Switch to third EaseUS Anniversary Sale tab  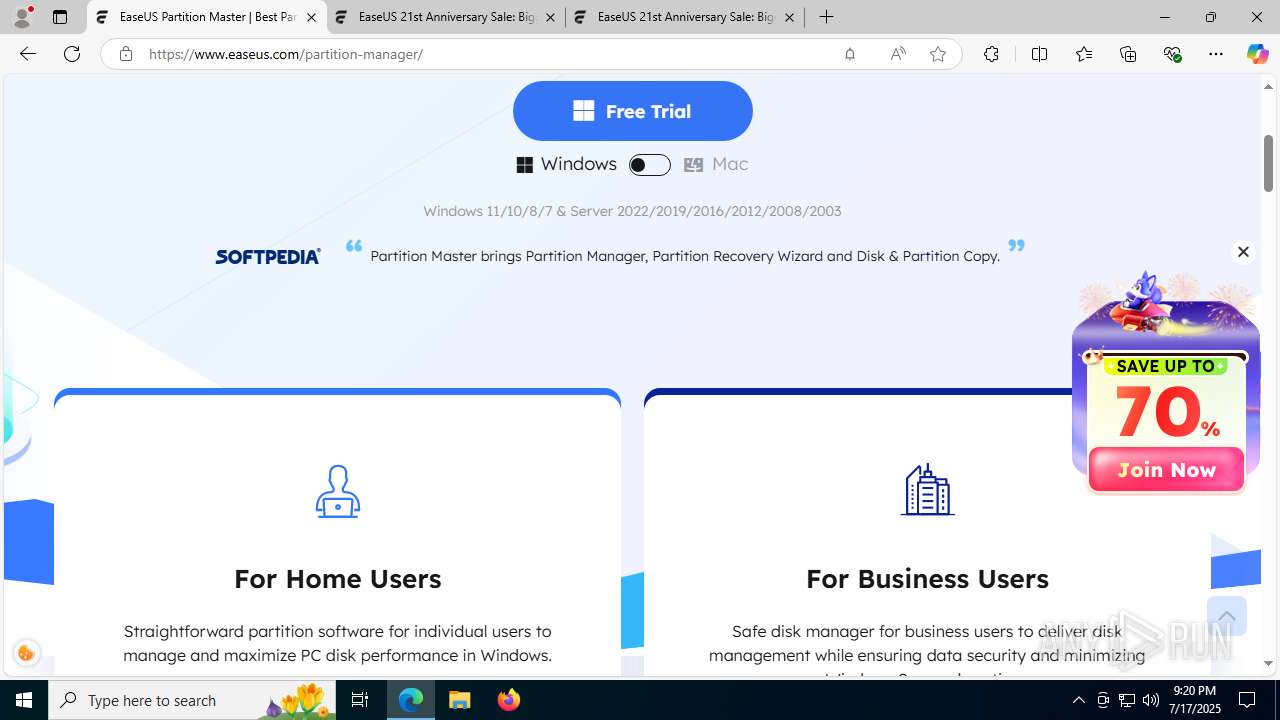(x=685, y=17)
